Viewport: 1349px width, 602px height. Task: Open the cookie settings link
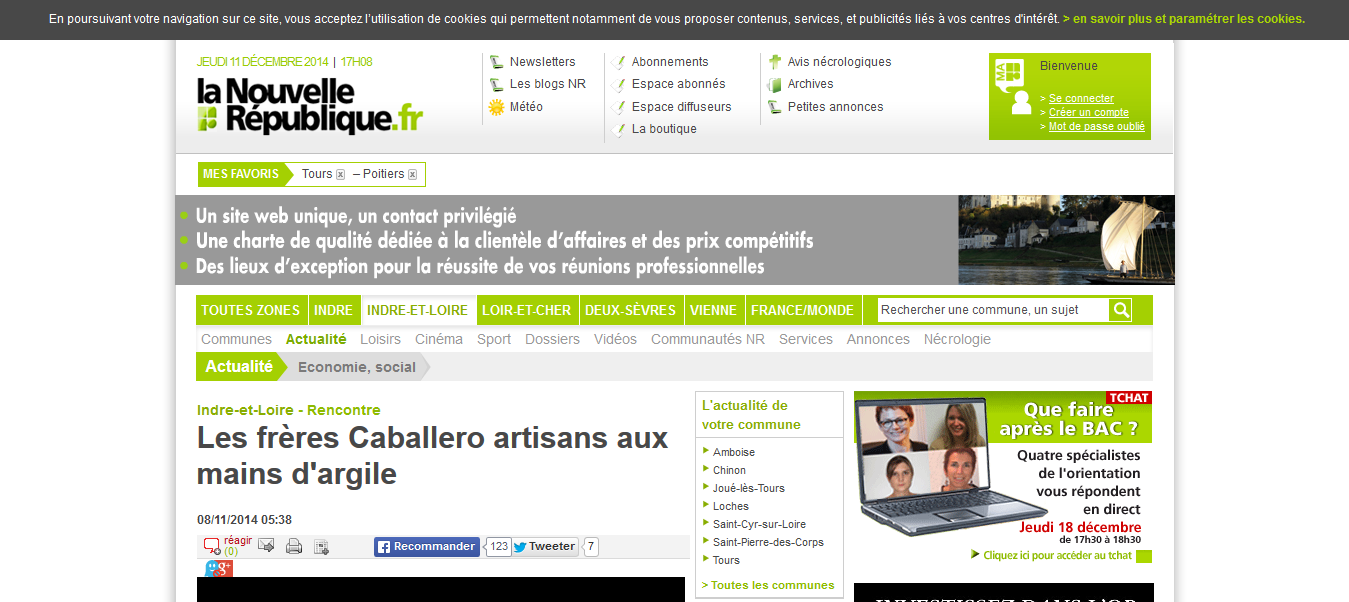tap(1183, 19)
